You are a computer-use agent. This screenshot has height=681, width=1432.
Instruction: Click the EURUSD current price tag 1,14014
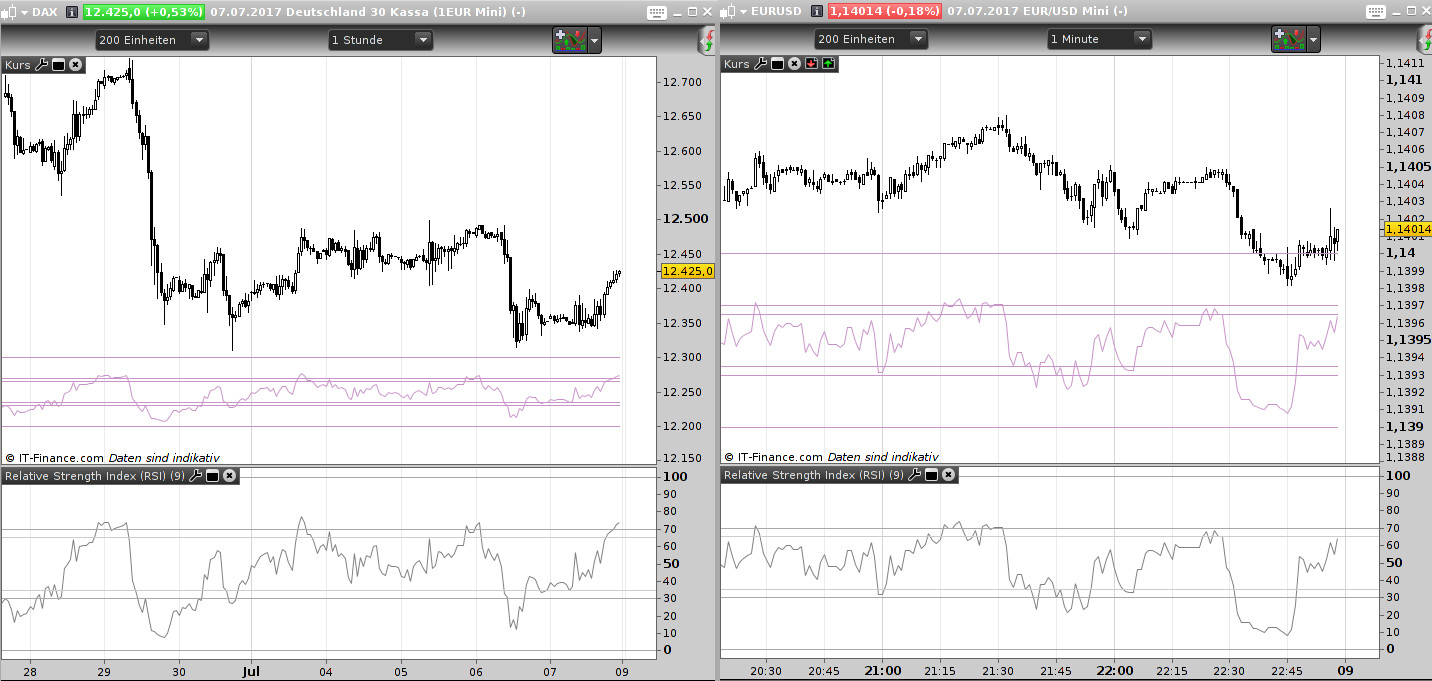click(x=1408, y=230)
